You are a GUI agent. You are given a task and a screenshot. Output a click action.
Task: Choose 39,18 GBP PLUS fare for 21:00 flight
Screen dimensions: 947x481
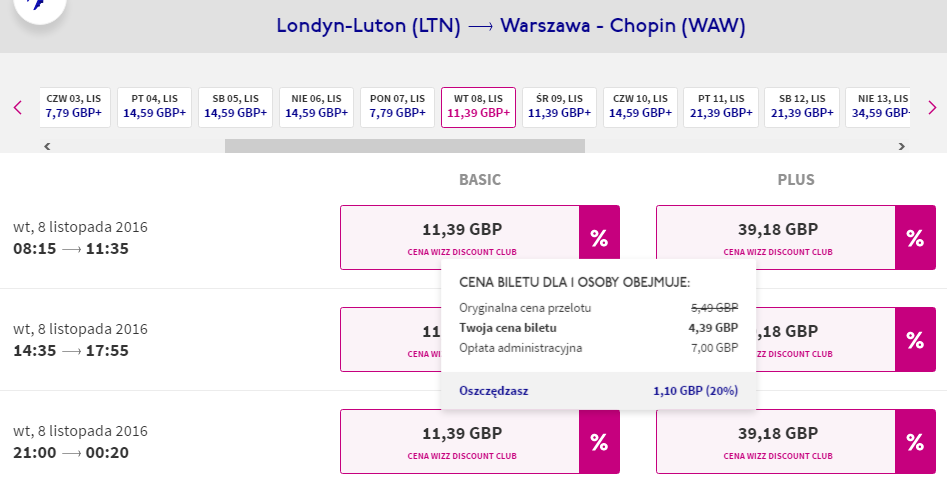click(776, 442)
